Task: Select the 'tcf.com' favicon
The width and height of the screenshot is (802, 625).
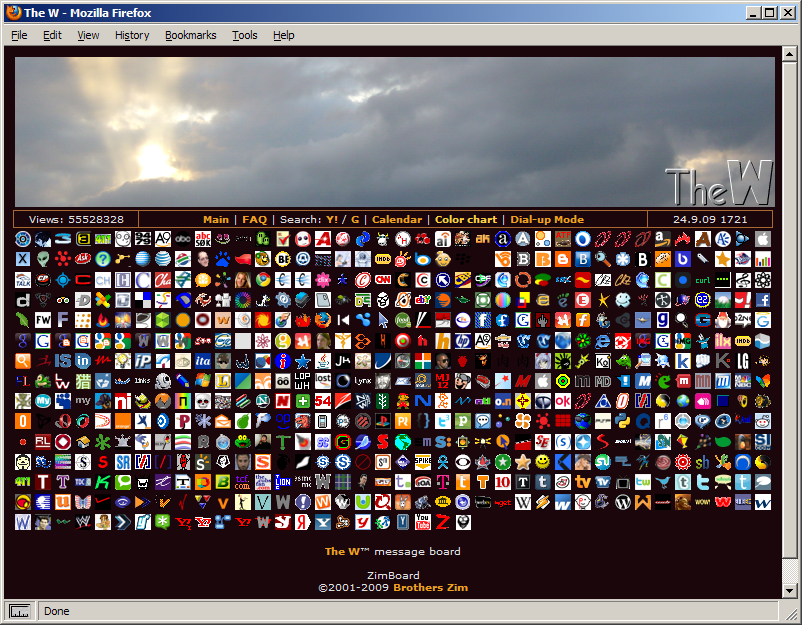Action: pos(242,482)
